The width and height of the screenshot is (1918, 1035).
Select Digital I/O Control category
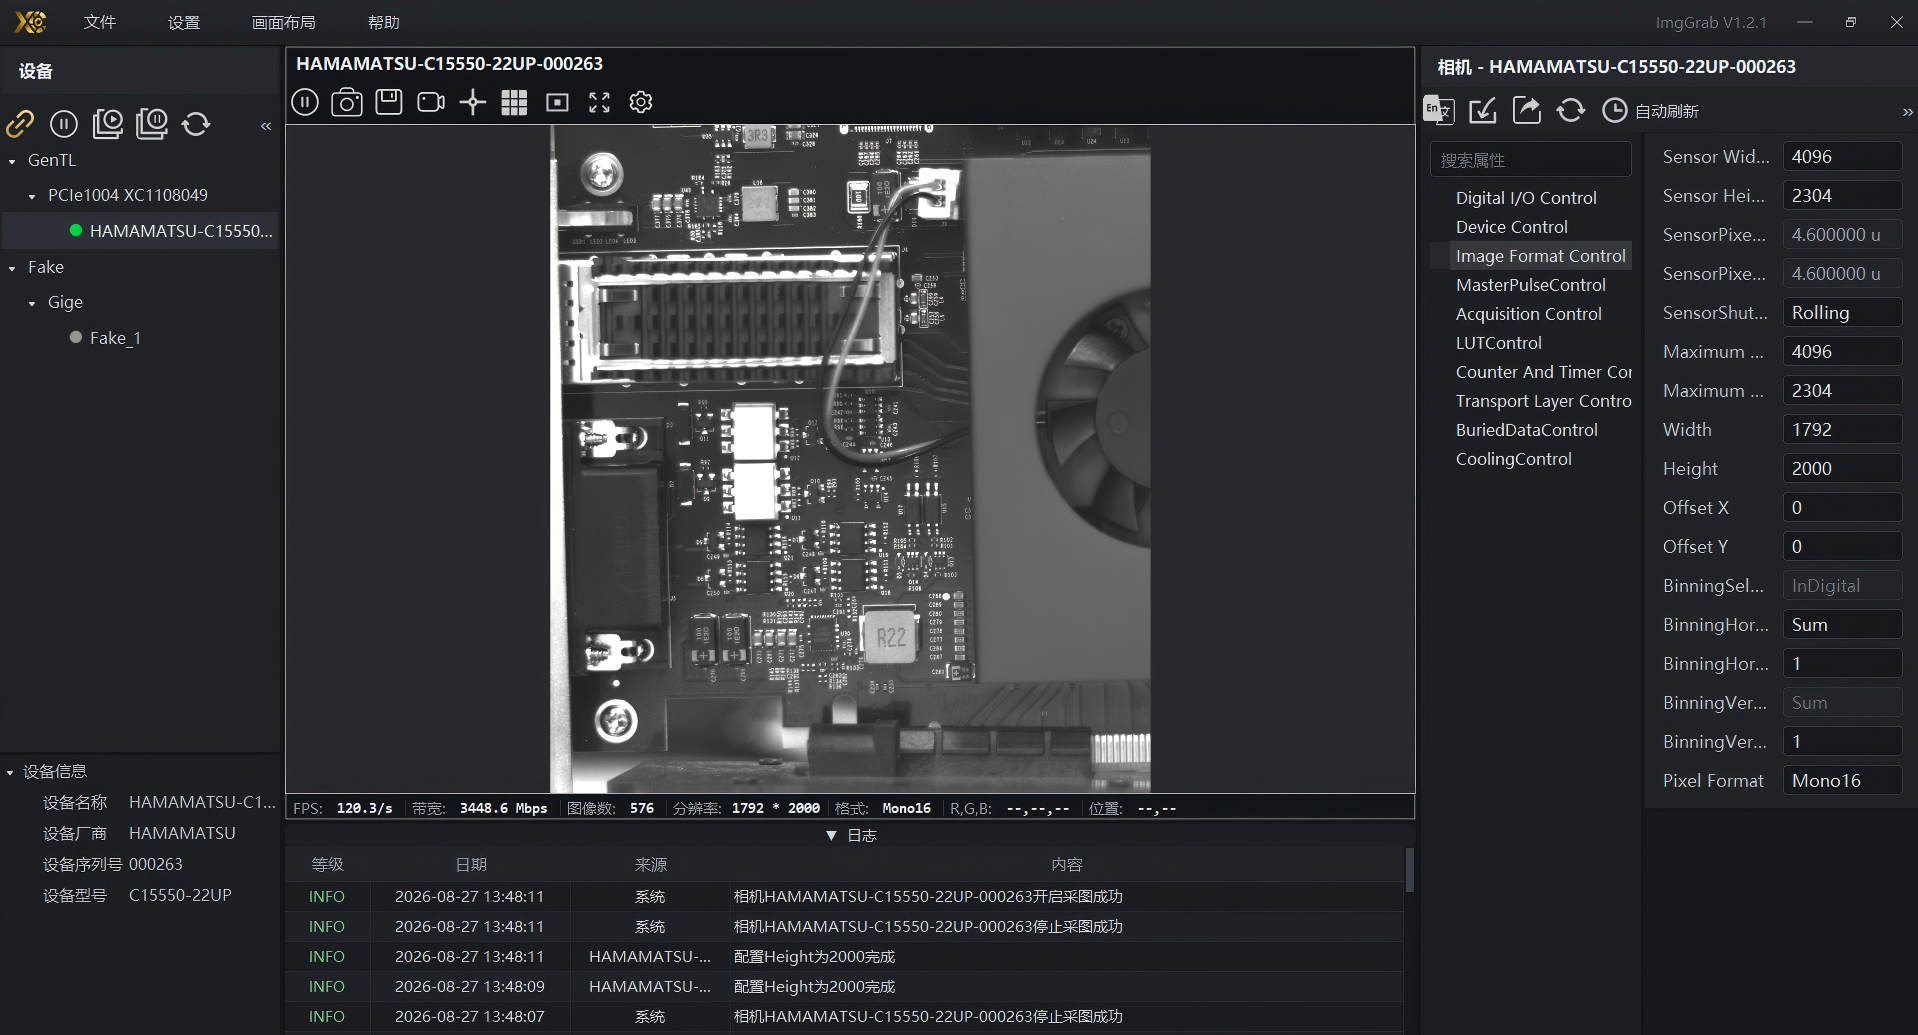tap(1526, 198)
